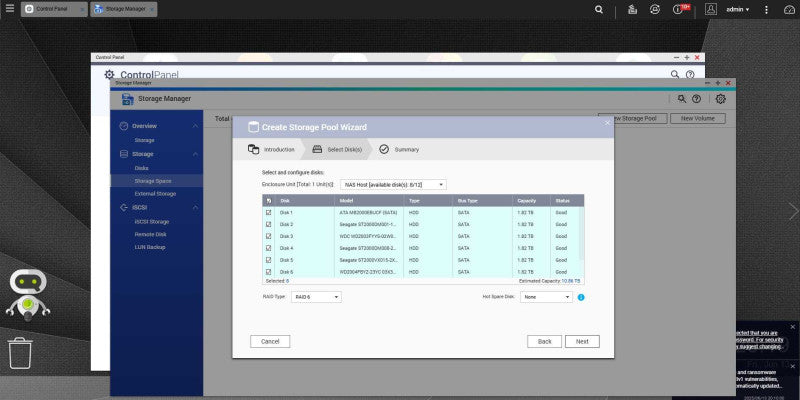Click the Cancel button in wizard
The height and width of the screenshot is (400, 800).
pos(270,341)
